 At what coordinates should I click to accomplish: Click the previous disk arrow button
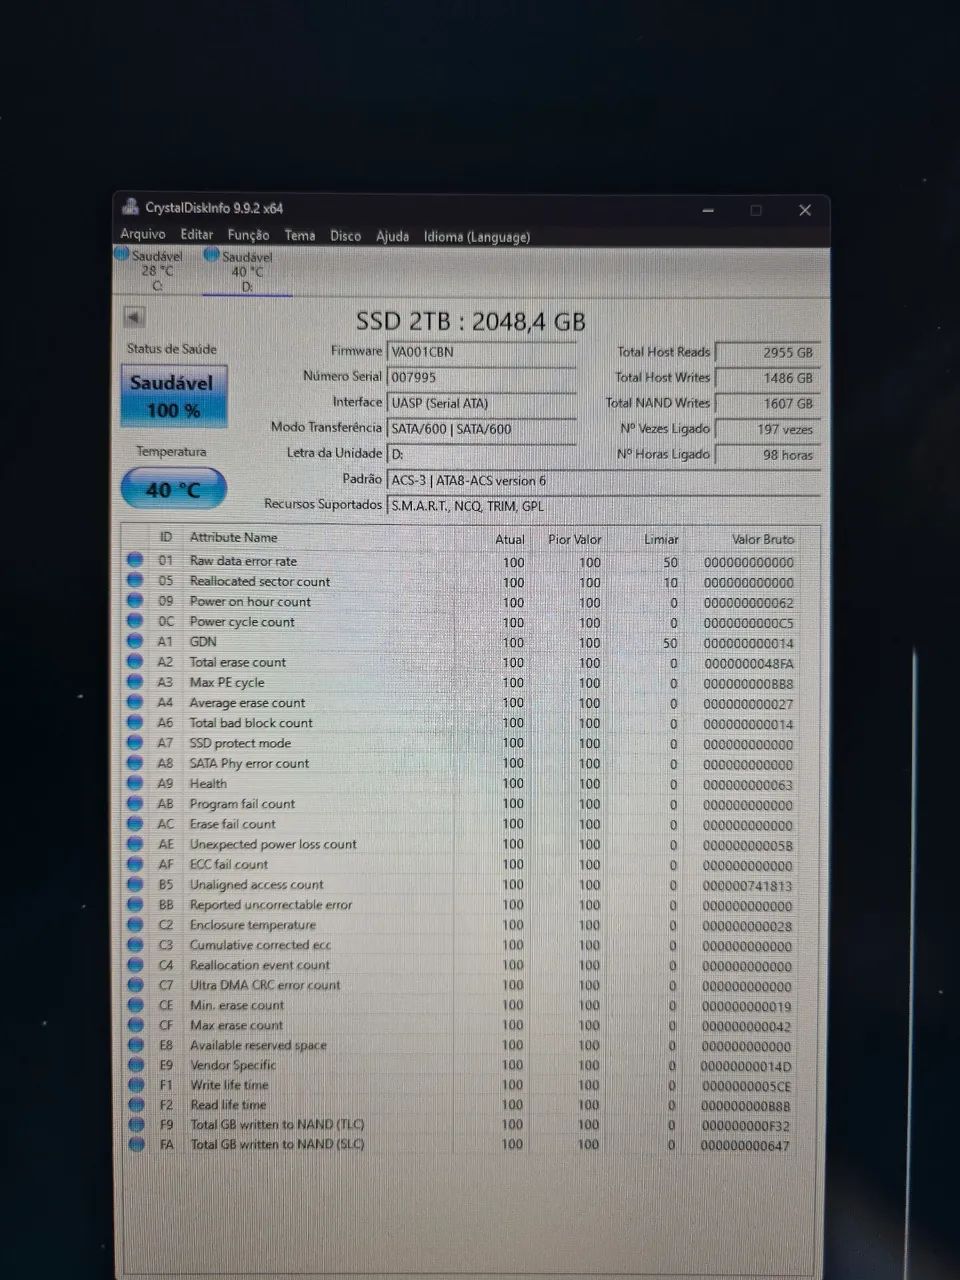pos(134,317)
